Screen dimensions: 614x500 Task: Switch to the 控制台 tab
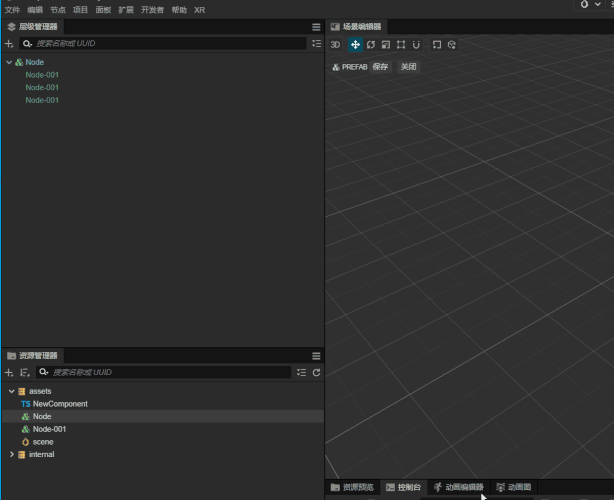click(x=403, y=487)
